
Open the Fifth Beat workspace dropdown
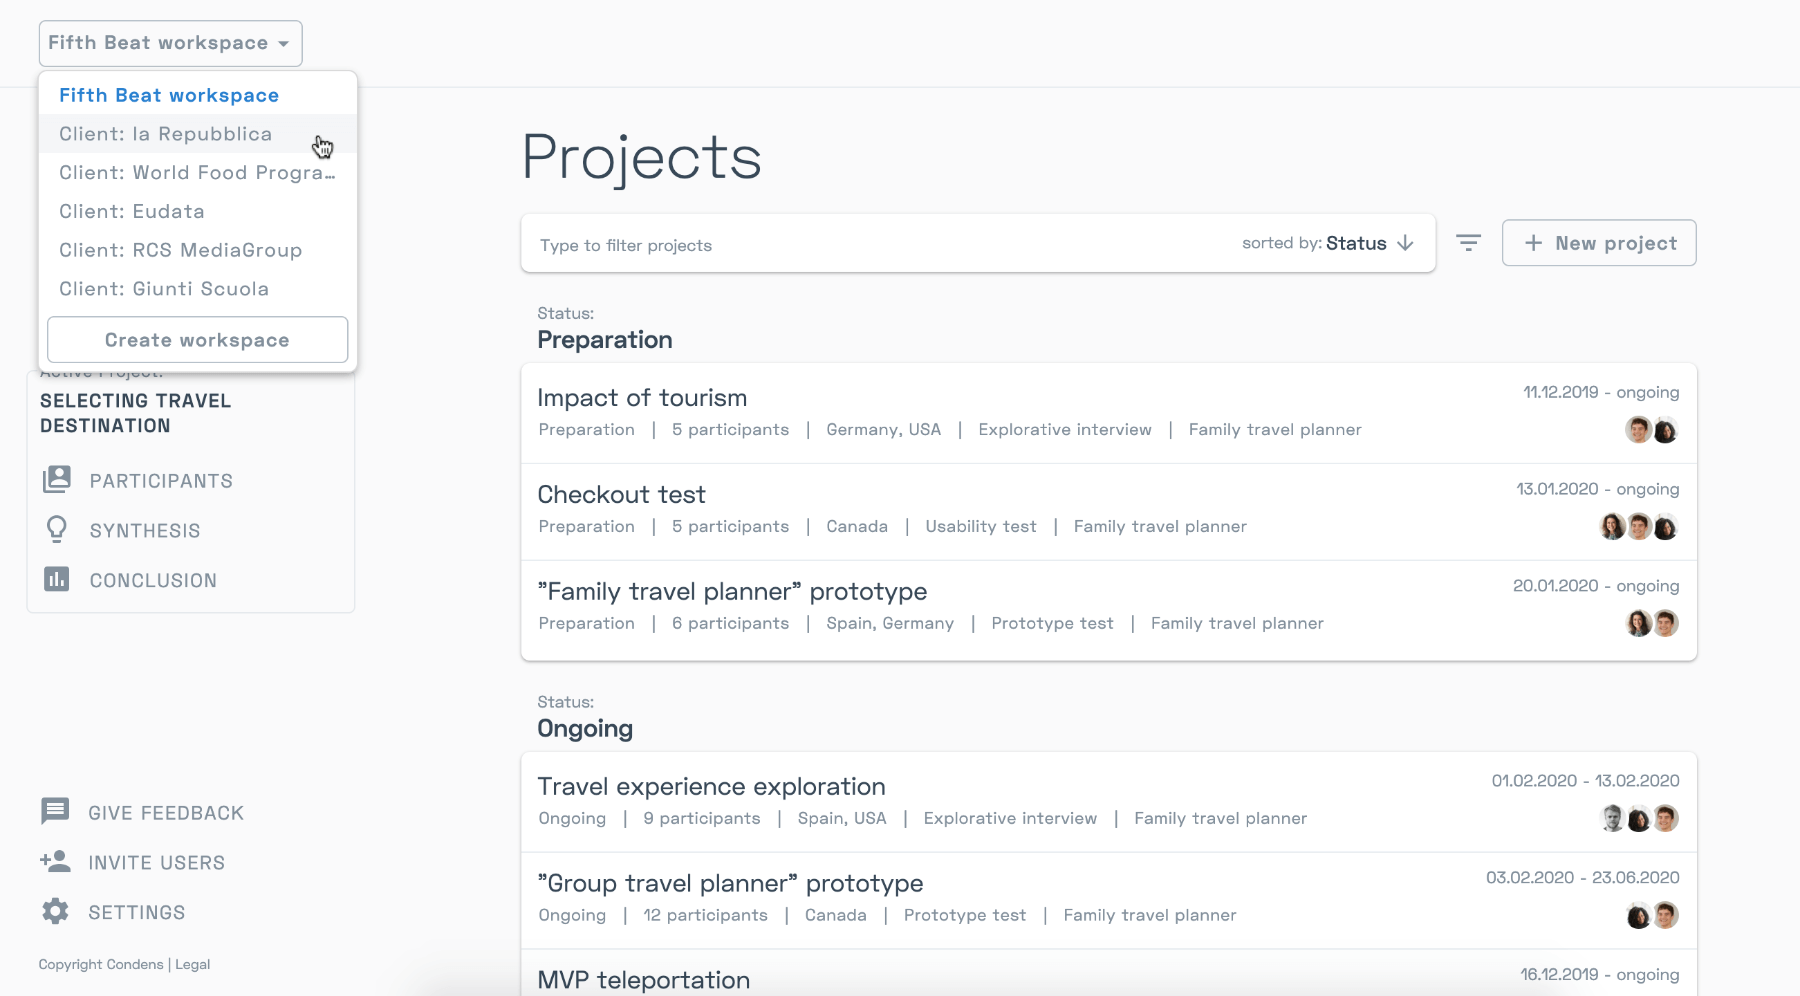tap(170, 43)
